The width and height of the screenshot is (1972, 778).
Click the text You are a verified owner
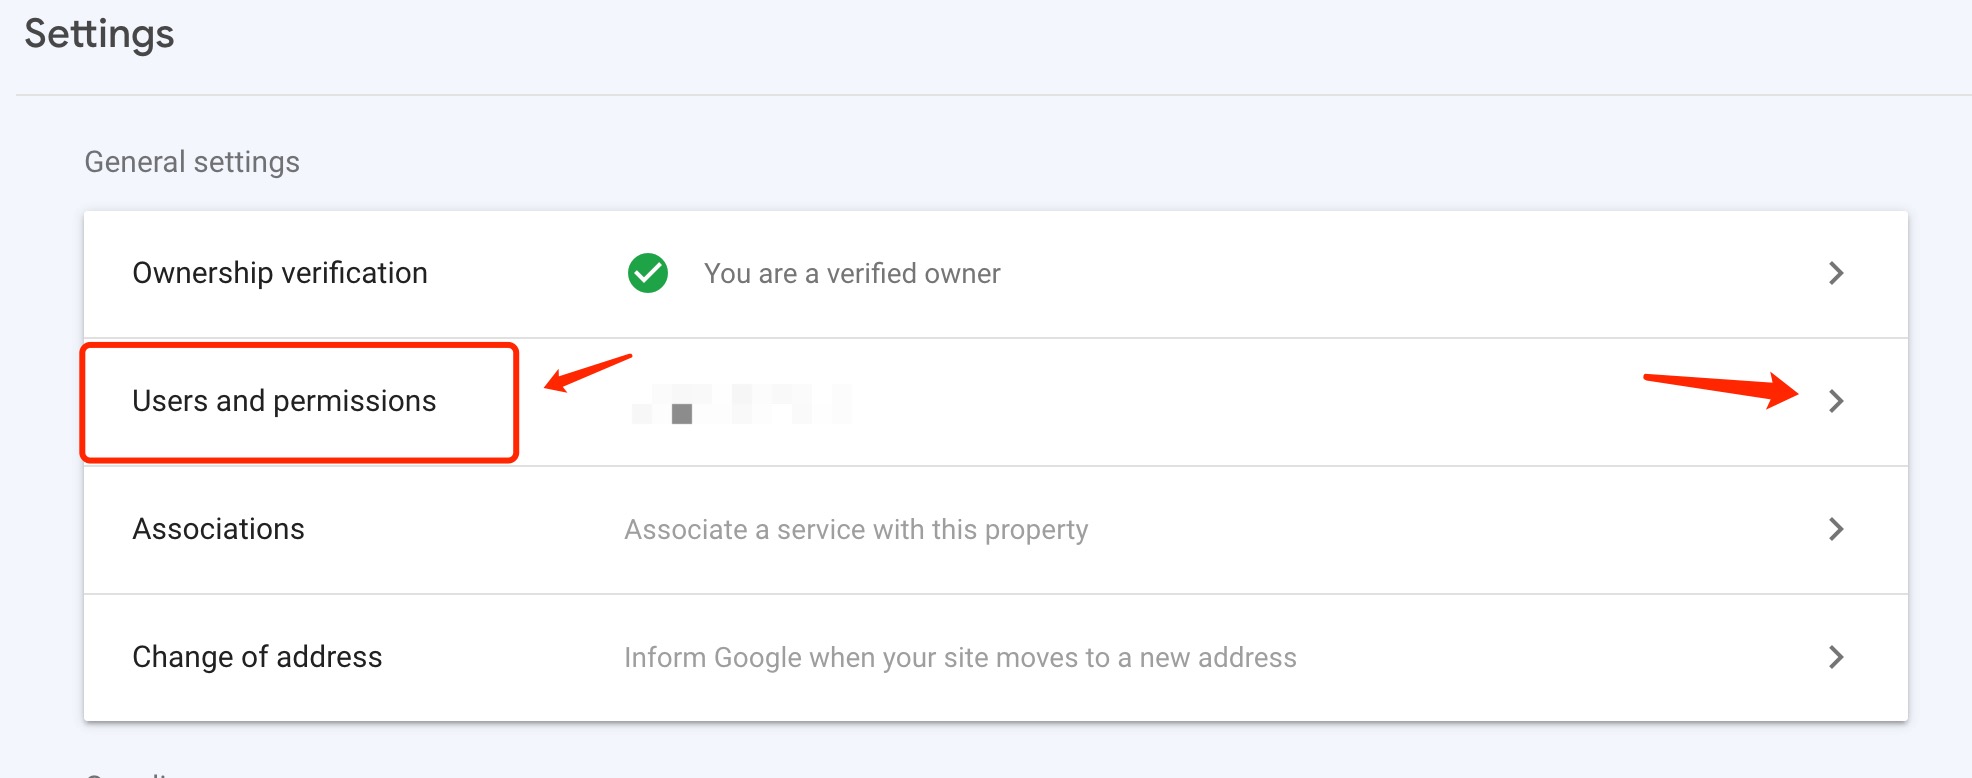click(851, 273)
